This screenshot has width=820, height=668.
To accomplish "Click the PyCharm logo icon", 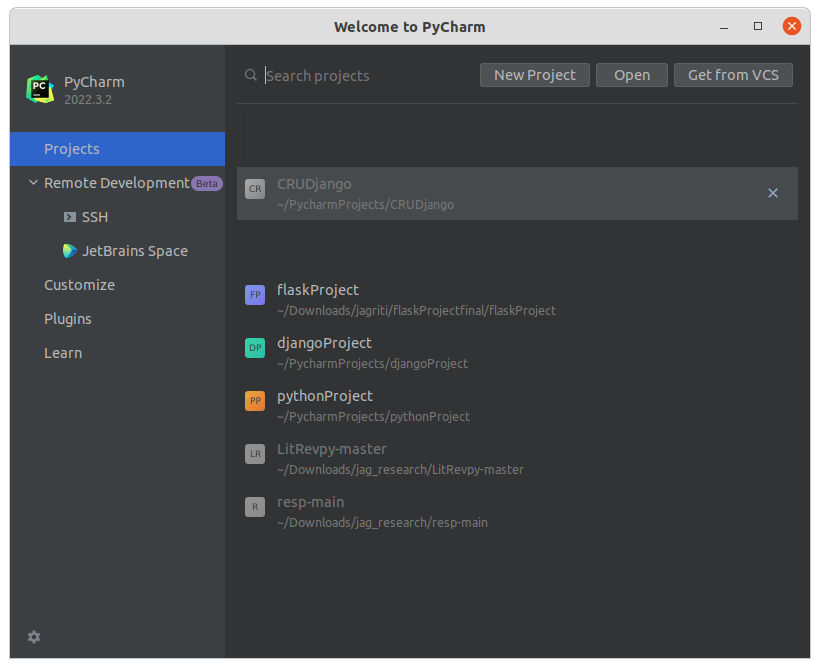I will [40, 89].
